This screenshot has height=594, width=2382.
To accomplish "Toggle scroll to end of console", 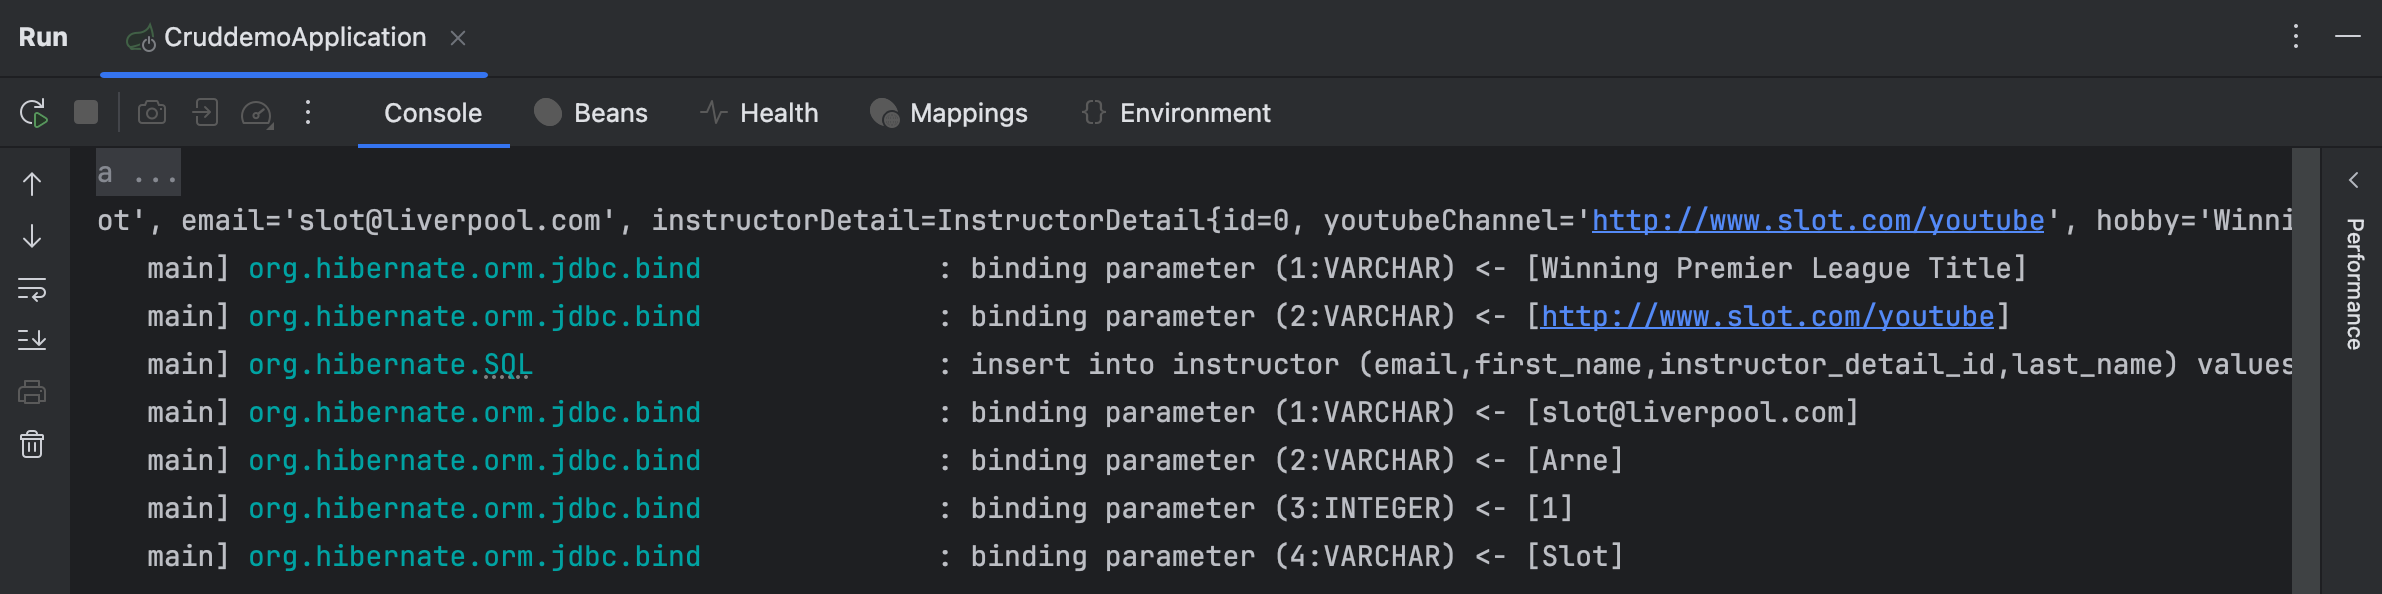I will (32, 341).
